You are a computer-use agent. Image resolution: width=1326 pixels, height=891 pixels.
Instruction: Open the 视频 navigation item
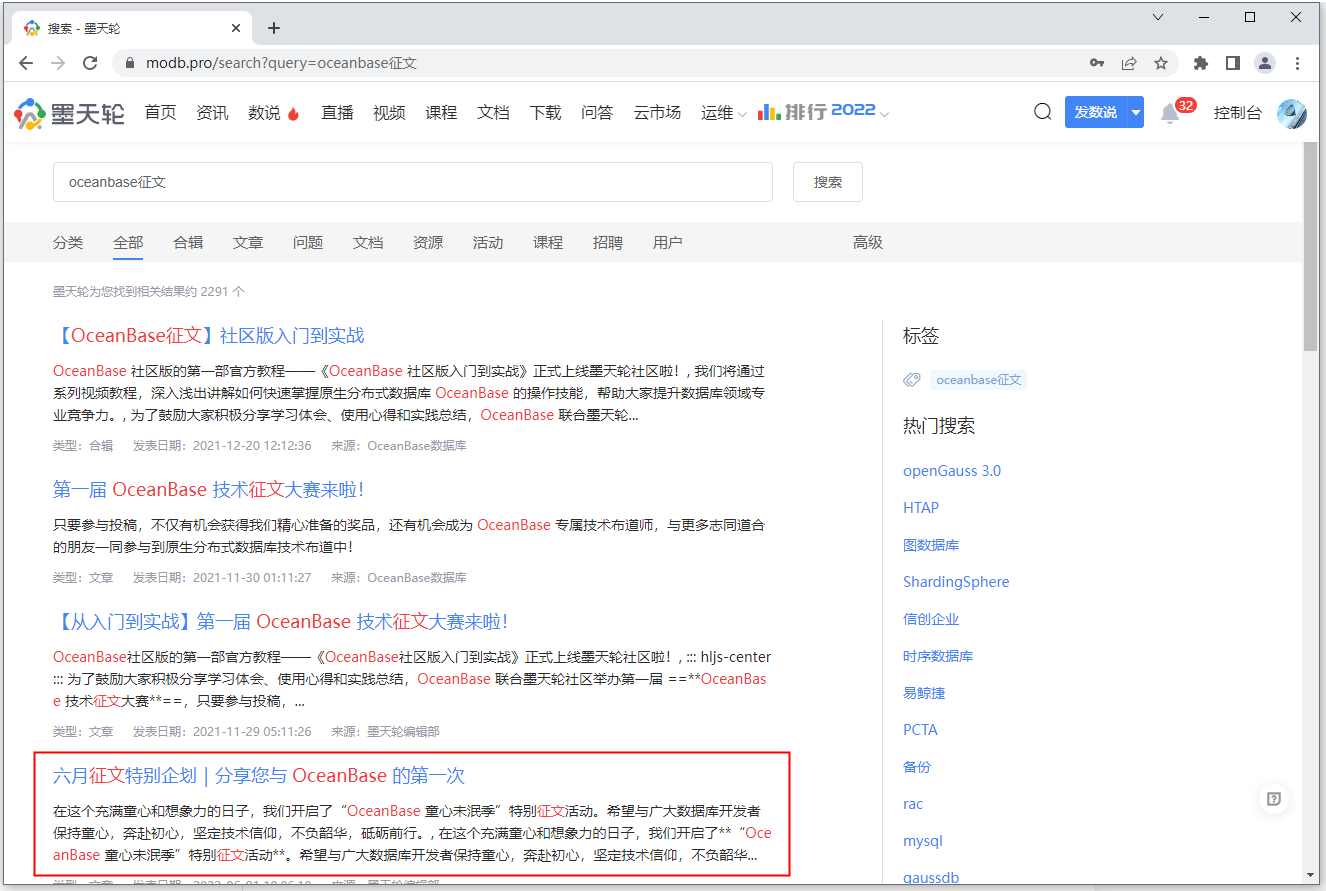point(389,113)
